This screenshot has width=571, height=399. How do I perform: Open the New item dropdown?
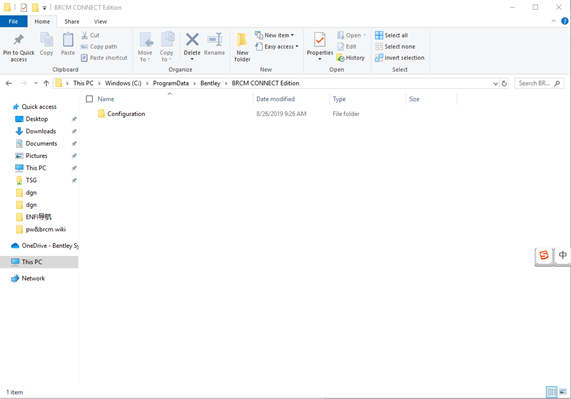coord(275,35)
